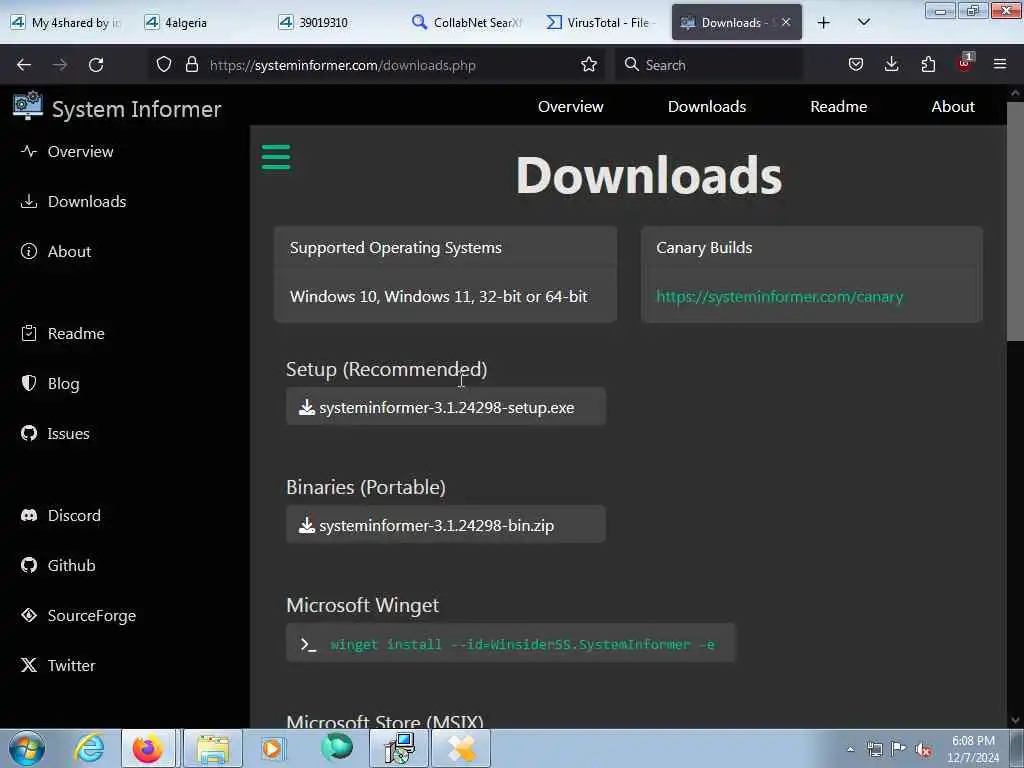This screenshot has width=1024, height=768.
Task: Close the Downloads tab
Action: coord(786,22)
